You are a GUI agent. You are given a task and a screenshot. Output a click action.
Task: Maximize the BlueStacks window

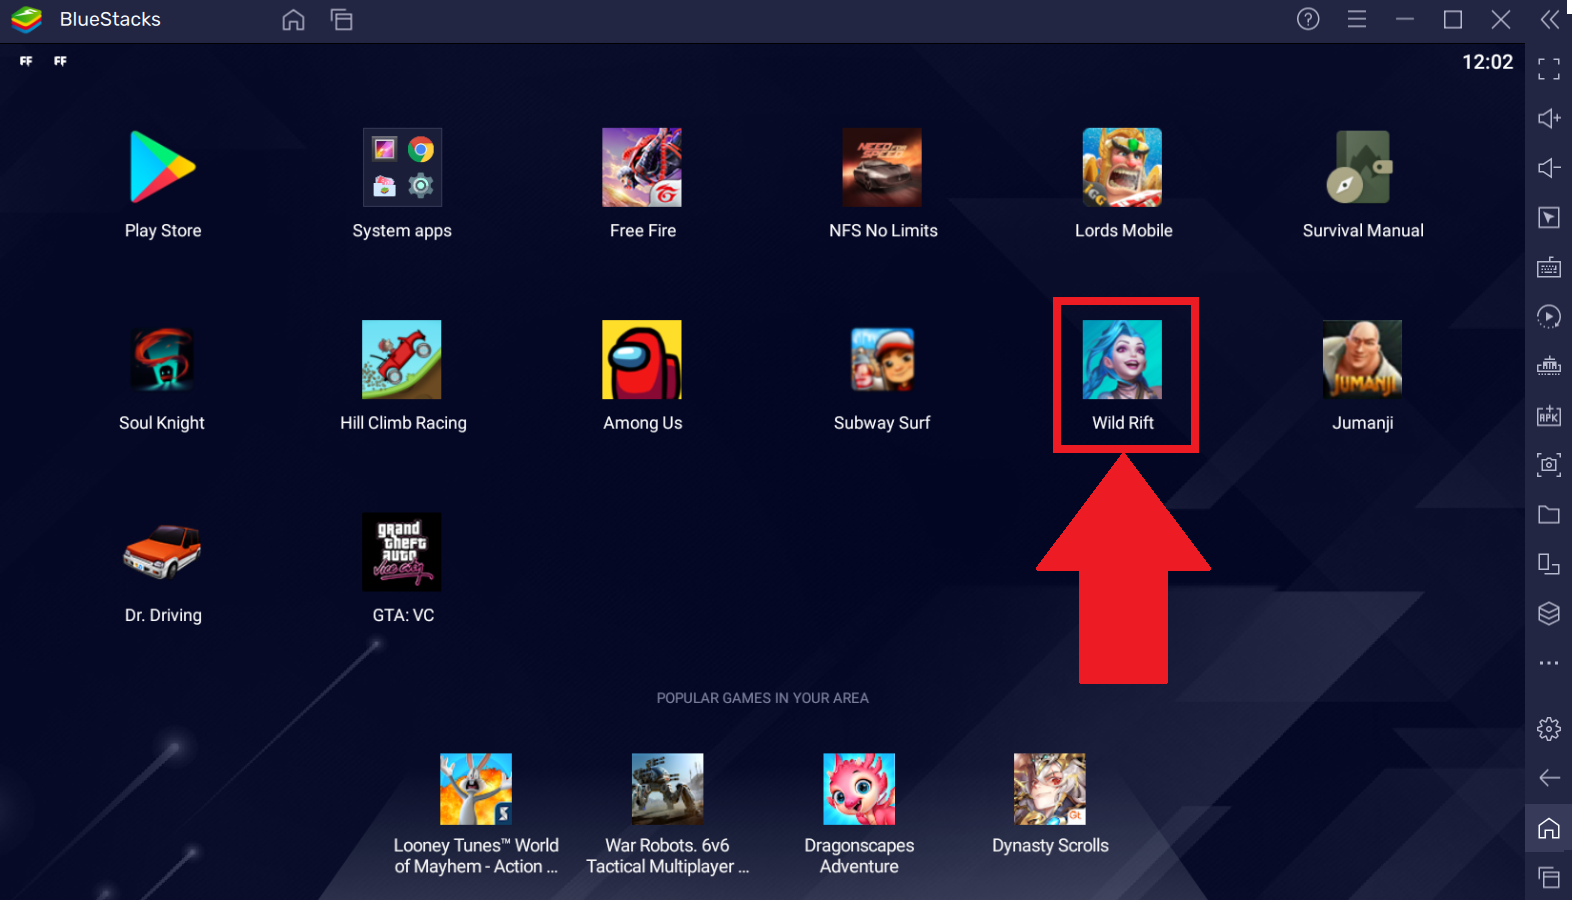[1453, 19]
